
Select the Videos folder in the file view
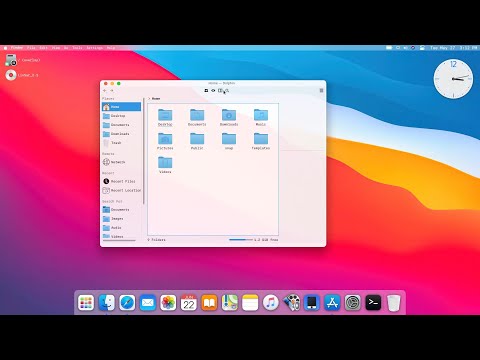[165, 165]
